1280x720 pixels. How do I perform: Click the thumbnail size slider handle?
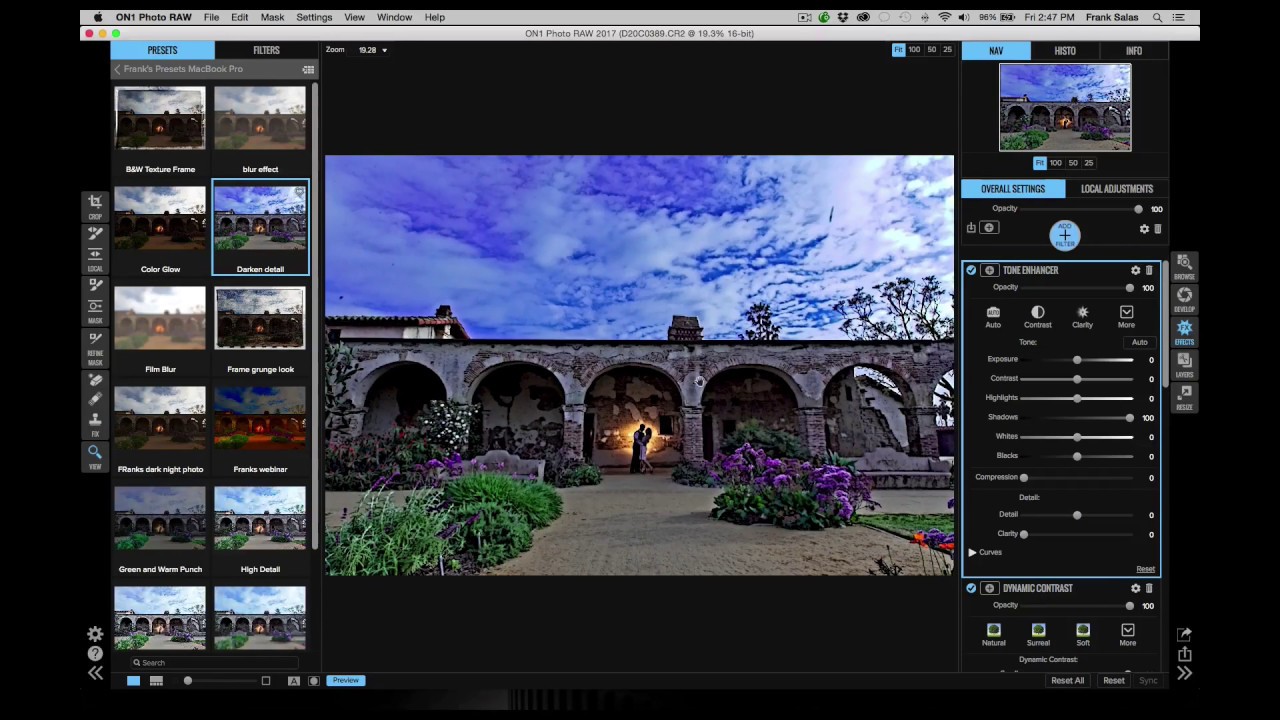point(187,680)
